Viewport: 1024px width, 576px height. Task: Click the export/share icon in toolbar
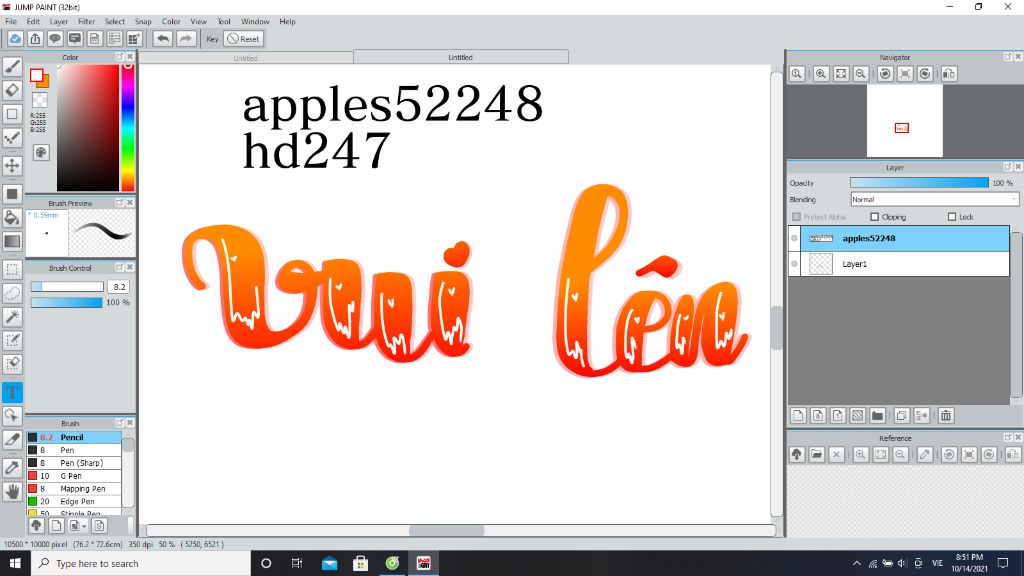tap(35, 39)
